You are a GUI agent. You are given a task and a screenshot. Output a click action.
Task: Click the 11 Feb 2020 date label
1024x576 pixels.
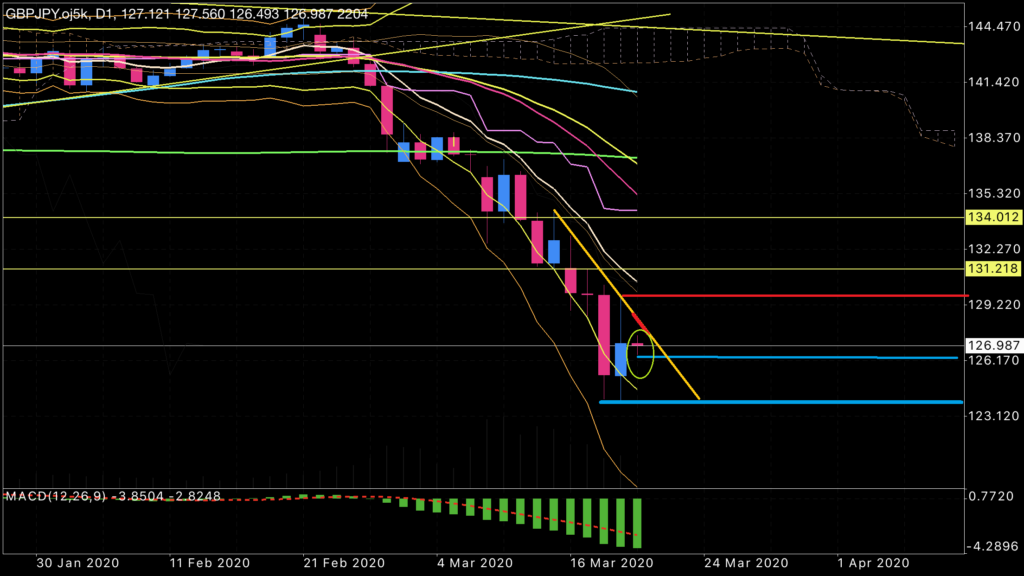pyautogui.click(x=210, y=563)
